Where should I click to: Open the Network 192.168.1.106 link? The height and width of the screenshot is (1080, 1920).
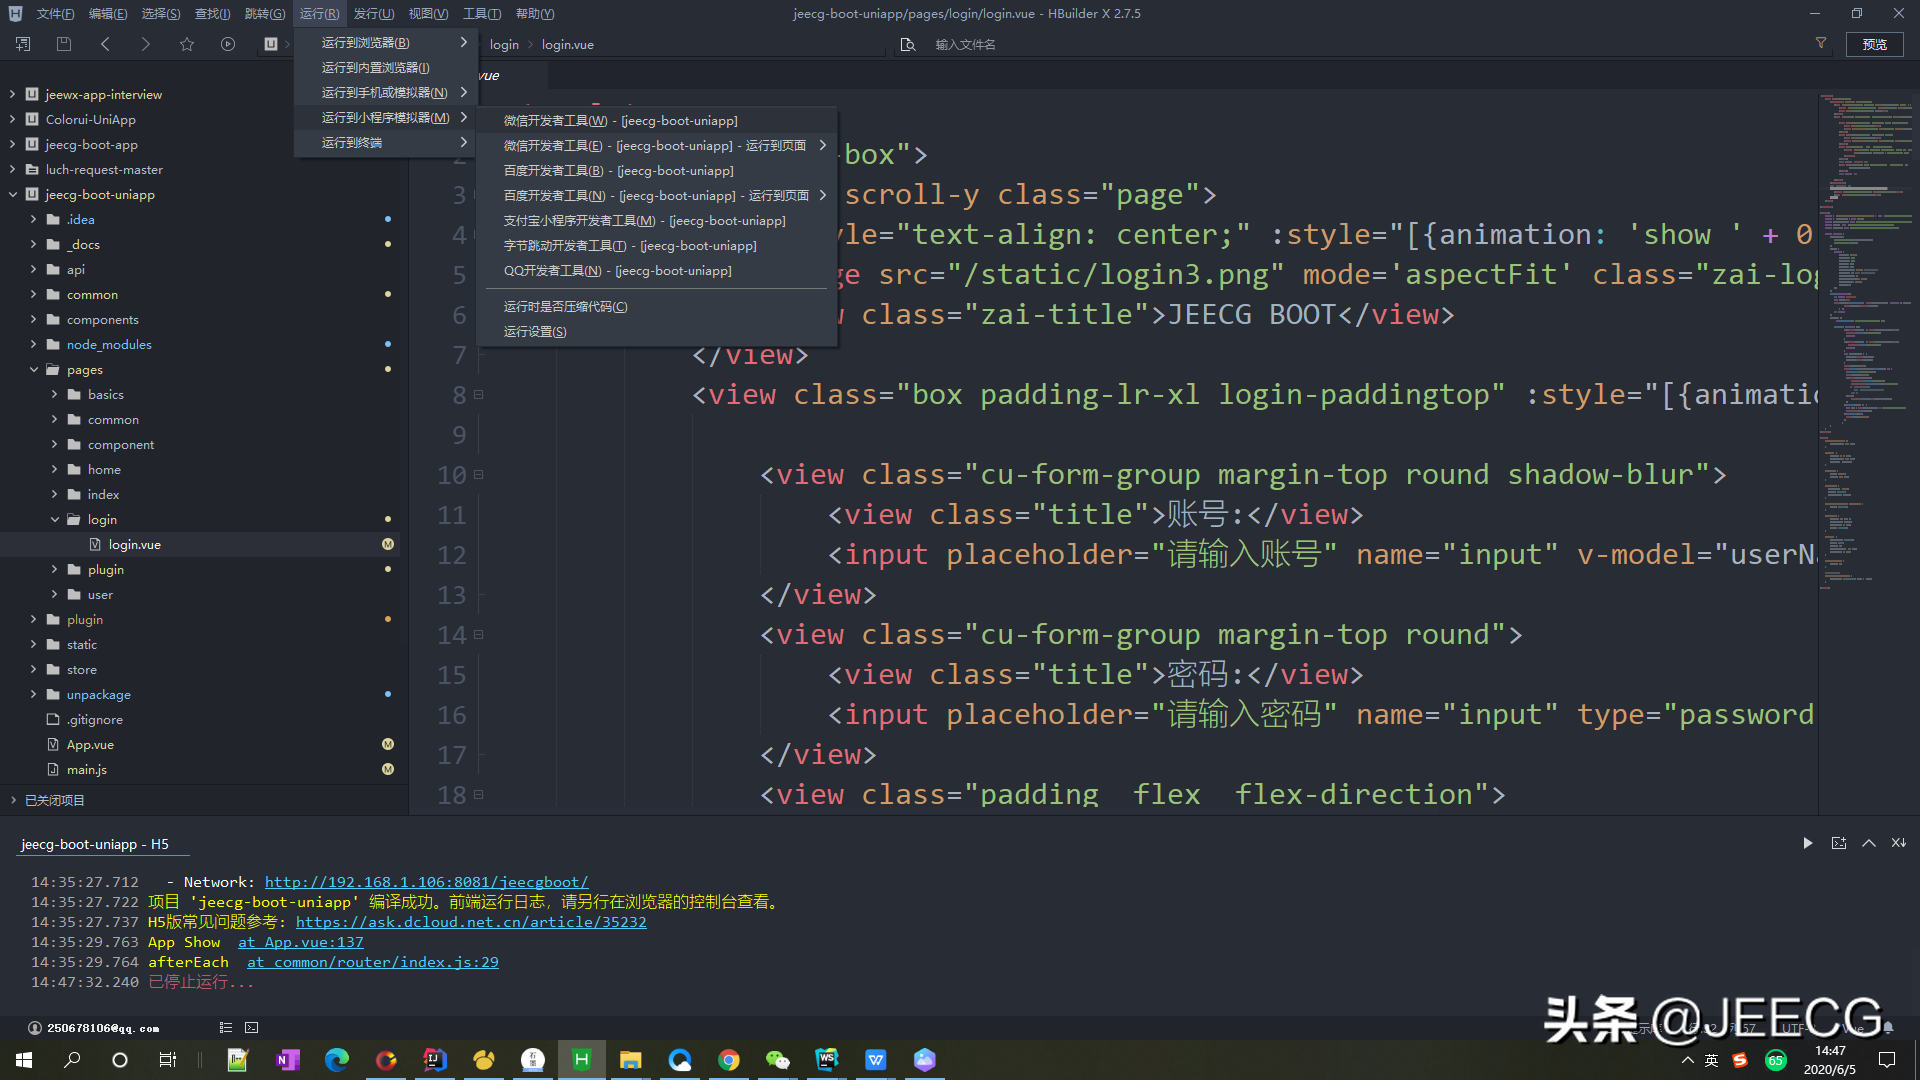426,882
